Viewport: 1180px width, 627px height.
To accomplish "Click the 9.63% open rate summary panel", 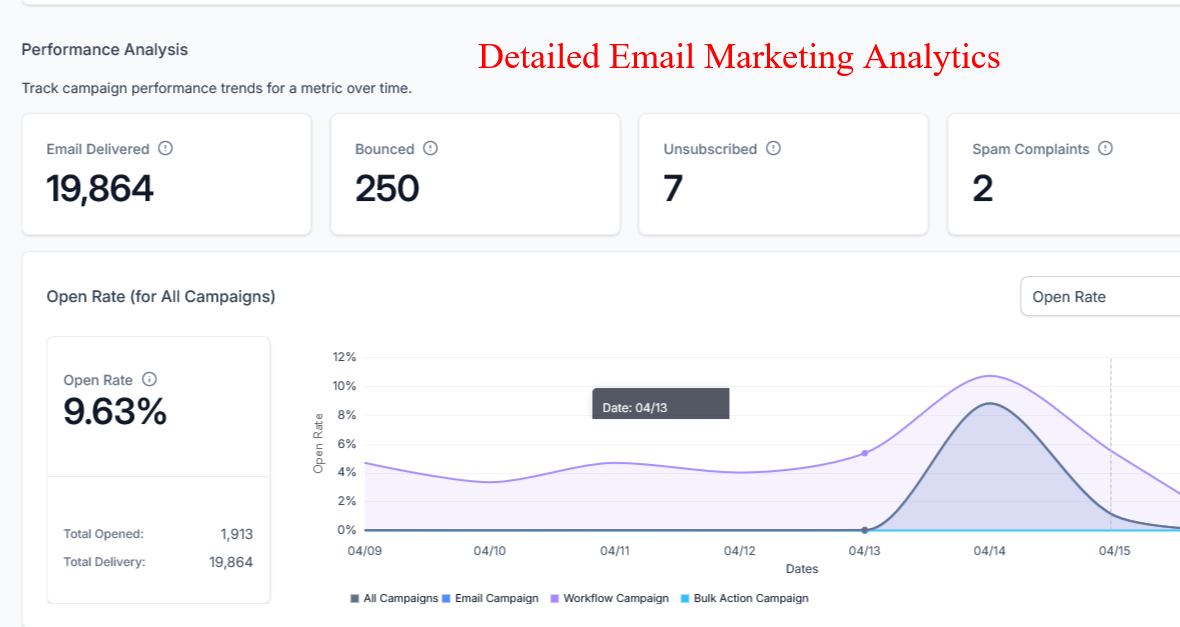I will tap(159, 470).
